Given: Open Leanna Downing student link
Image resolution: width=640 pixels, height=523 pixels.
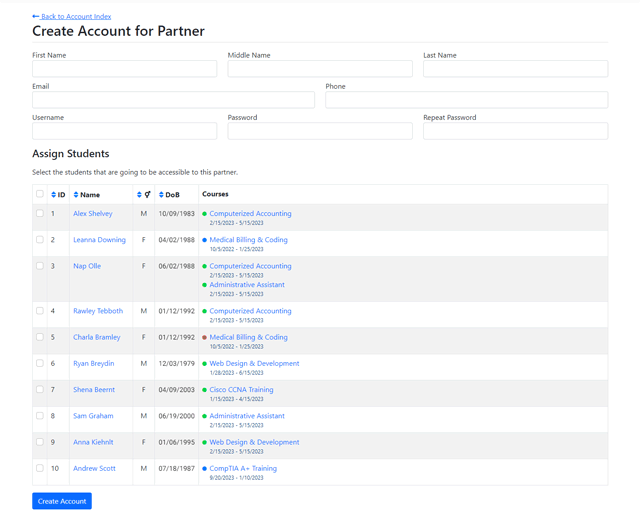Looking at the screenshot, I should tap(99, 240).
